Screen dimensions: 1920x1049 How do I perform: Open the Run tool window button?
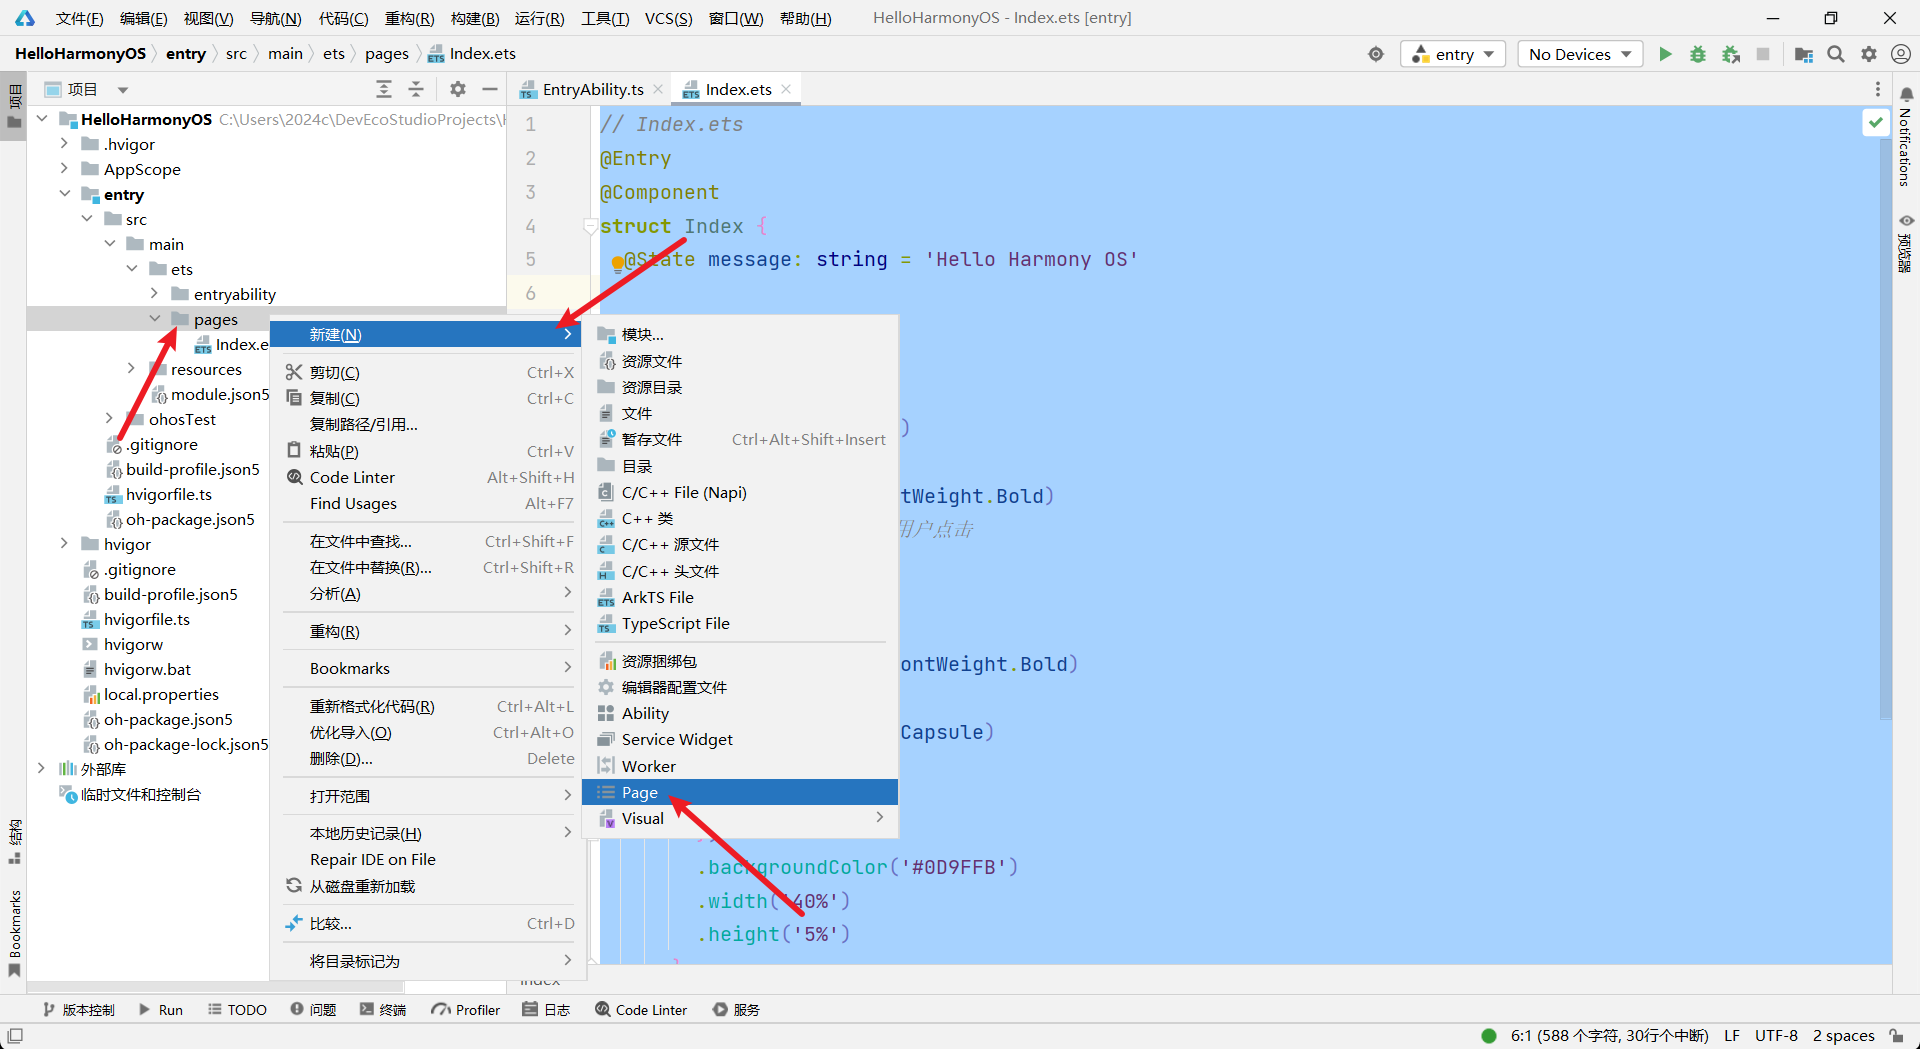(162, 1010)
